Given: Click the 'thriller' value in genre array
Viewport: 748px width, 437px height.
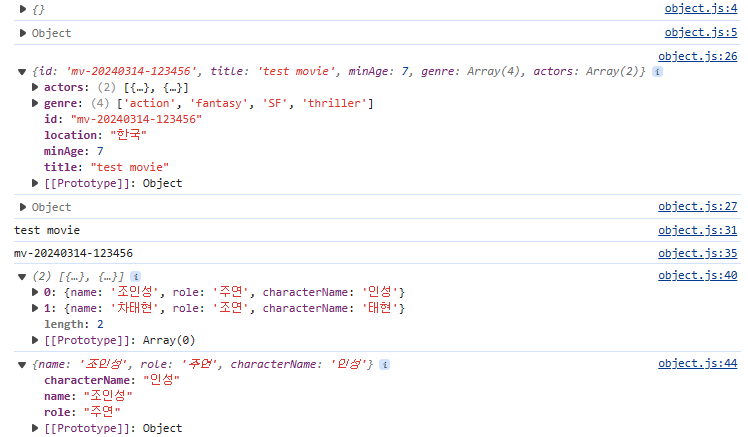Looking at the screenshot, I should coord(334,103).
